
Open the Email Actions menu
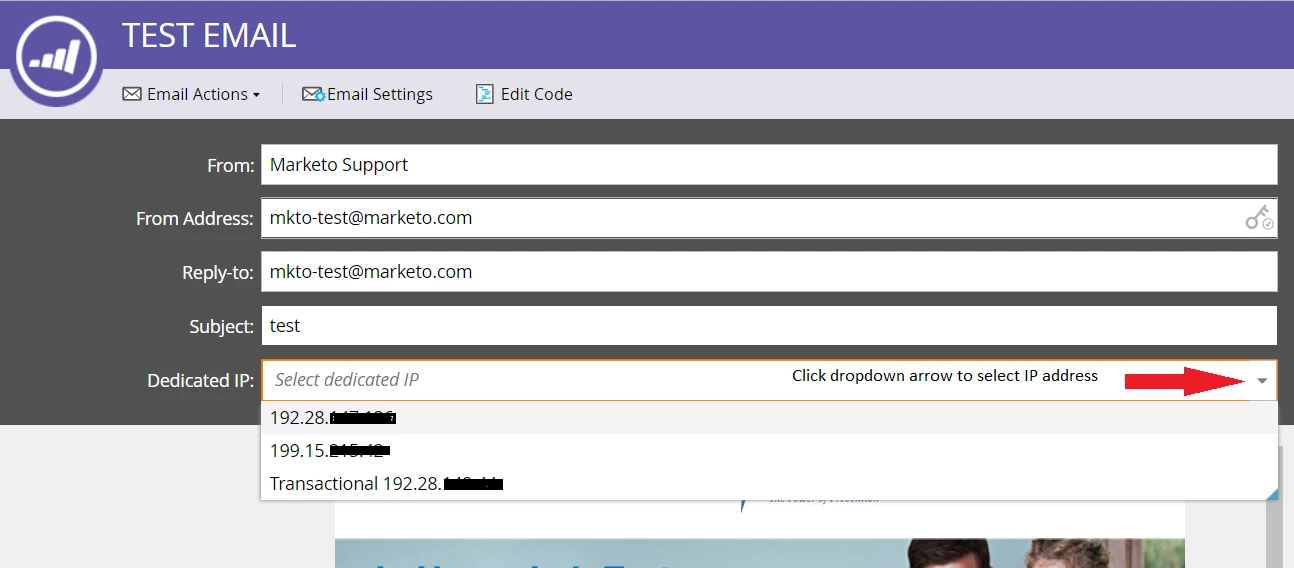191,94
